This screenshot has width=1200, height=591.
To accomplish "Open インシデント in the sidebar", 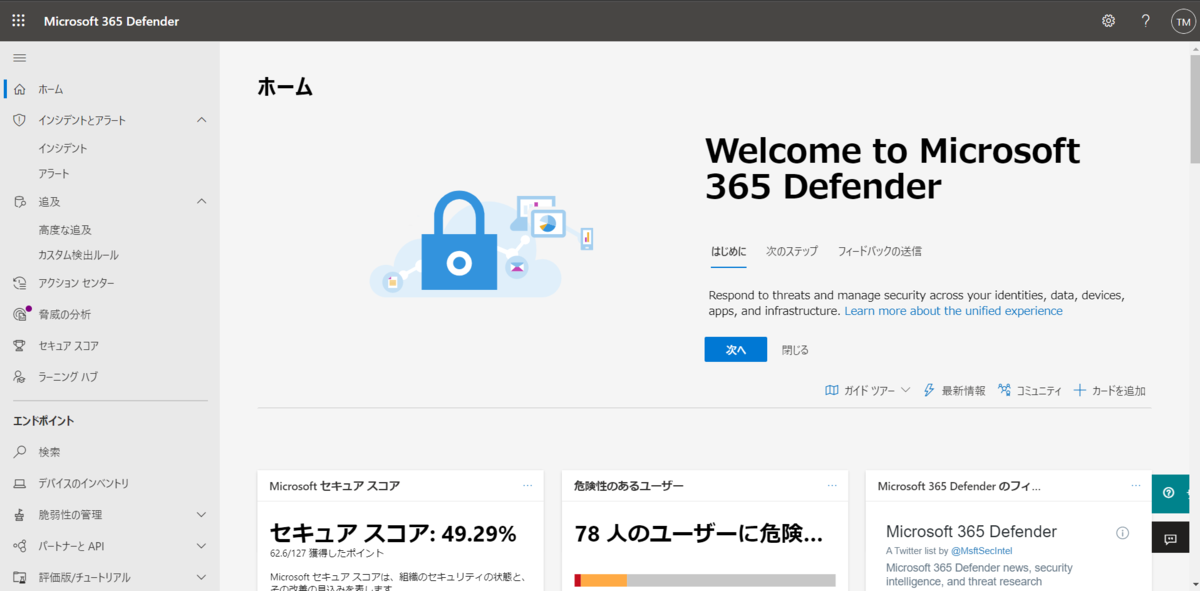I will pyautogui.click(x=63, y=148).
